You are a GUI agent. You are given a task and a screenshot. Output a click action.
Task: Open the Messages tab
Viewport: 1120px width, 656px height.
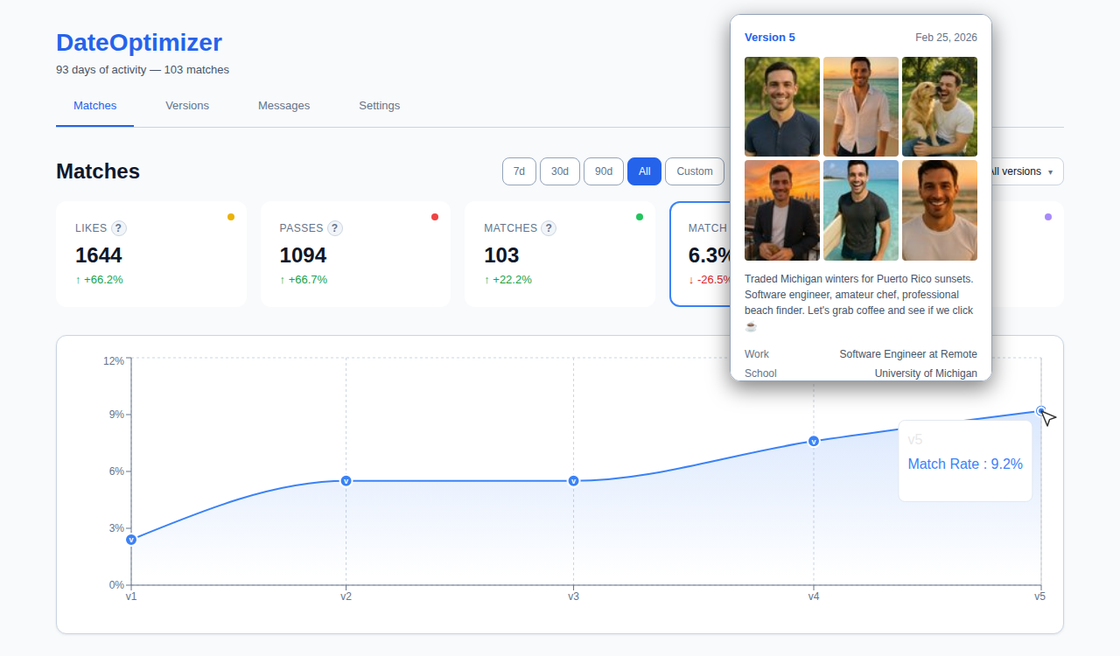click(284, 105)
